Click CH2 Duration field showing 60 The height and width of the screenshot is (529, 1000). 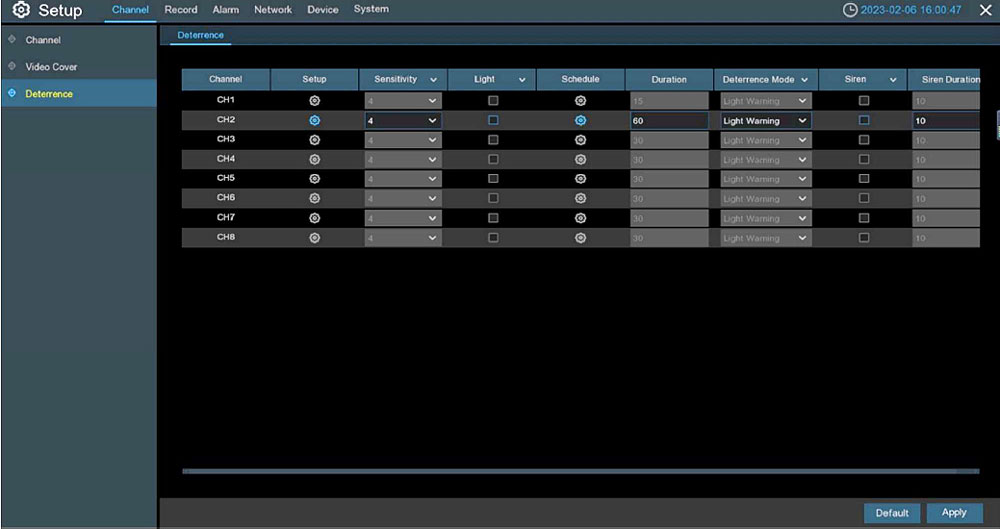[x=669, y=121]
